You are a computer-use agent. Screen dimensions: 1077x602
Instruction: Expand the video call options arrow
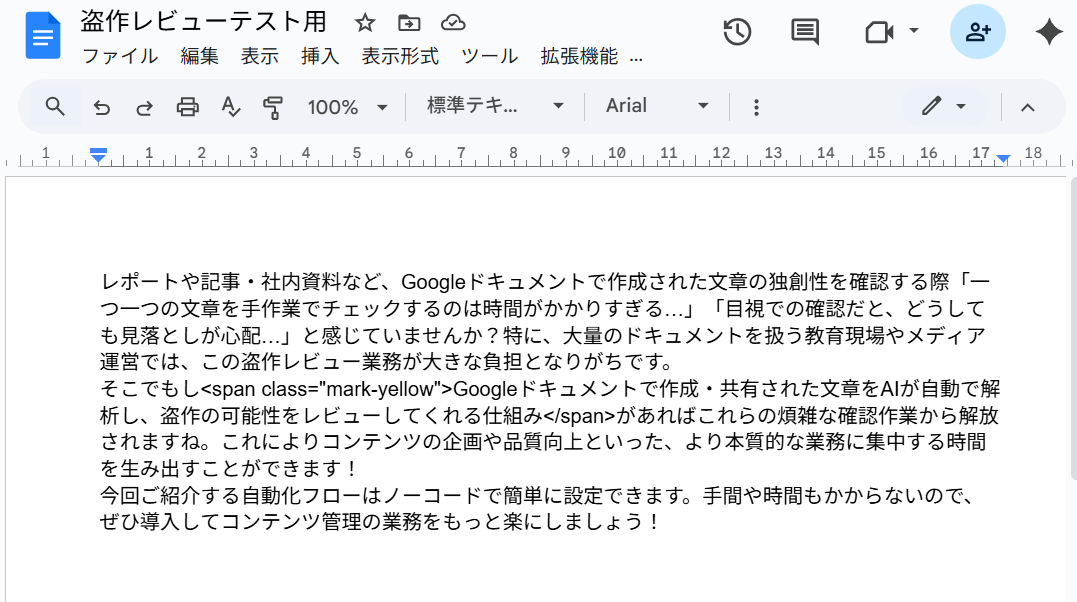[914, 30]
